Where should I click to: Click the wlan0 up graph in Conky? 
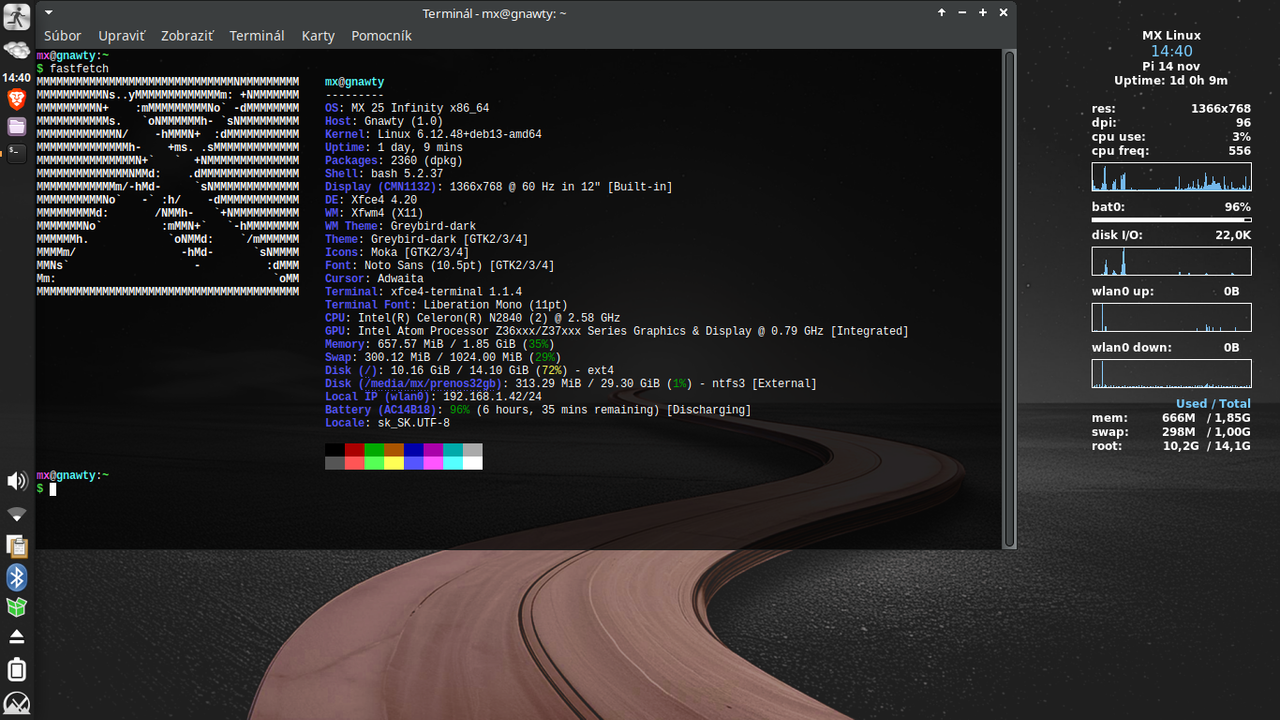tap(1171, 318)
